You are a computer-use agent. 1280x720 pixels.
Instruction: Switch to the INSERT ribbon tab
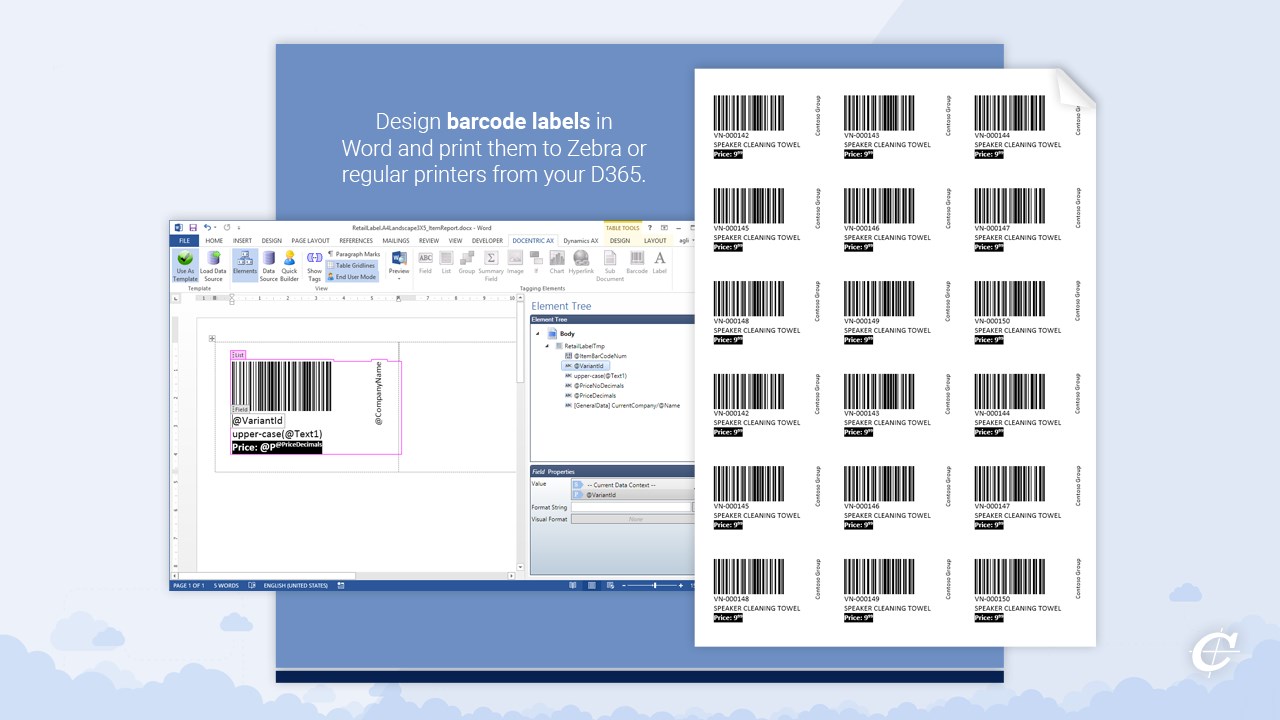[243, 241]
